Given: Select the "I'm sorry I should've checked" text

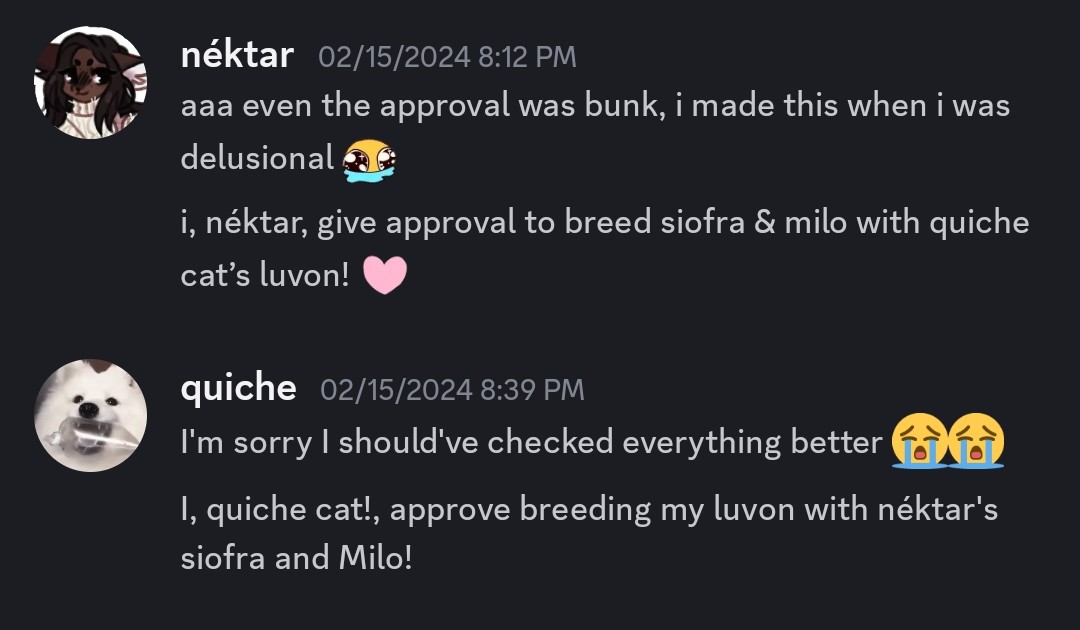Looking at the screenshot, I should click(x=532, y=443).
